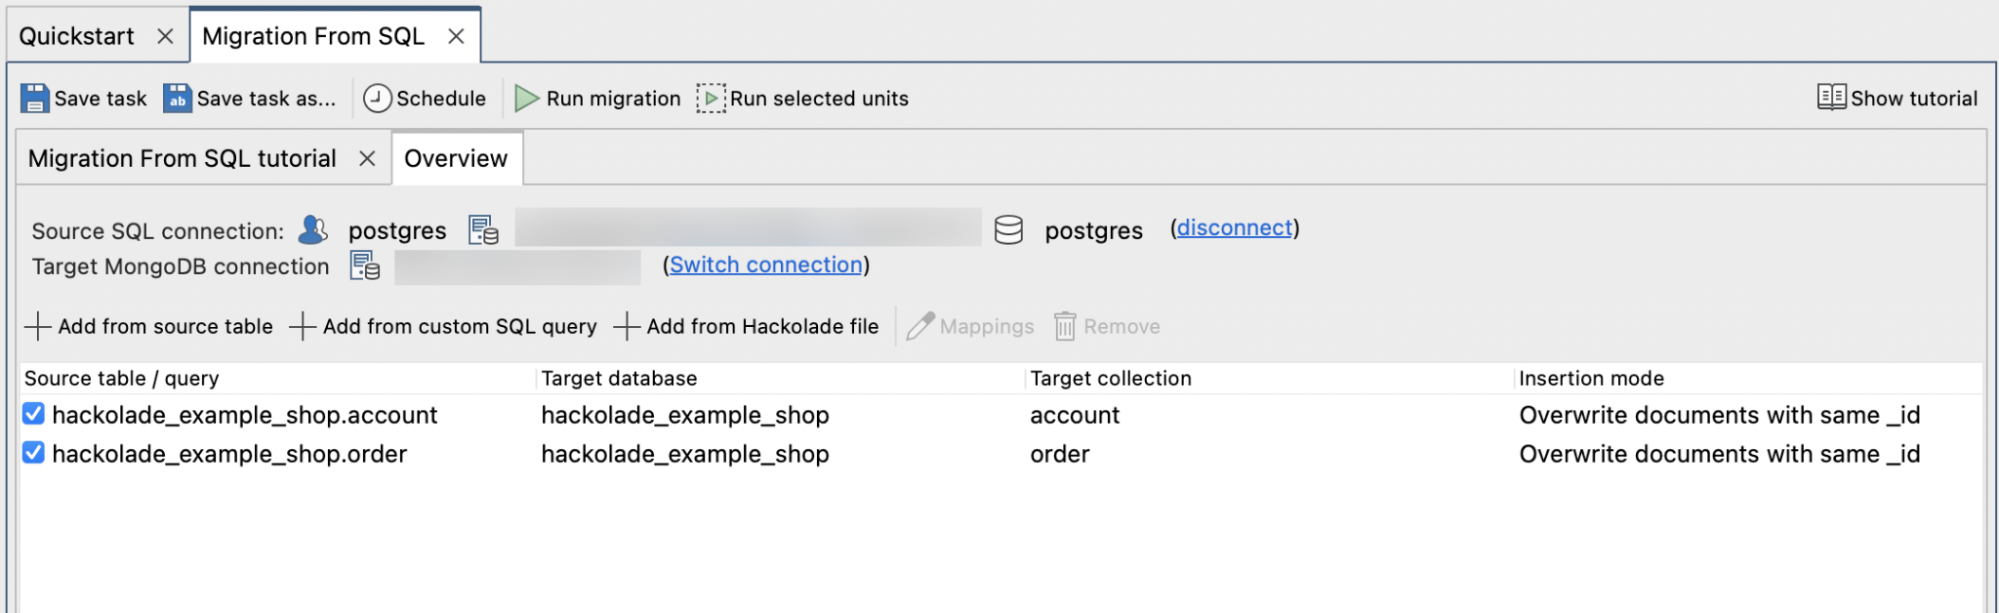Uncheck the hackolade_example_shop.account row
This screenshot has width=1999, height=613.
coord(33,414)
